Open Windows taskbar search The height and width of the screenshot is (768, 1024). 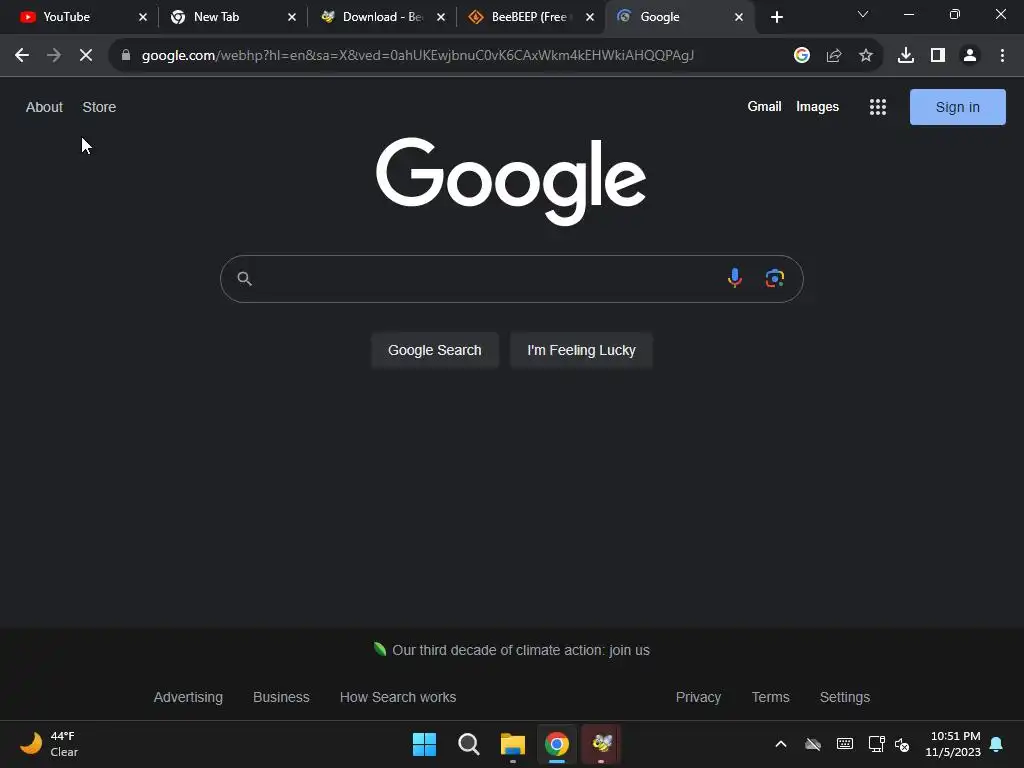468,744
